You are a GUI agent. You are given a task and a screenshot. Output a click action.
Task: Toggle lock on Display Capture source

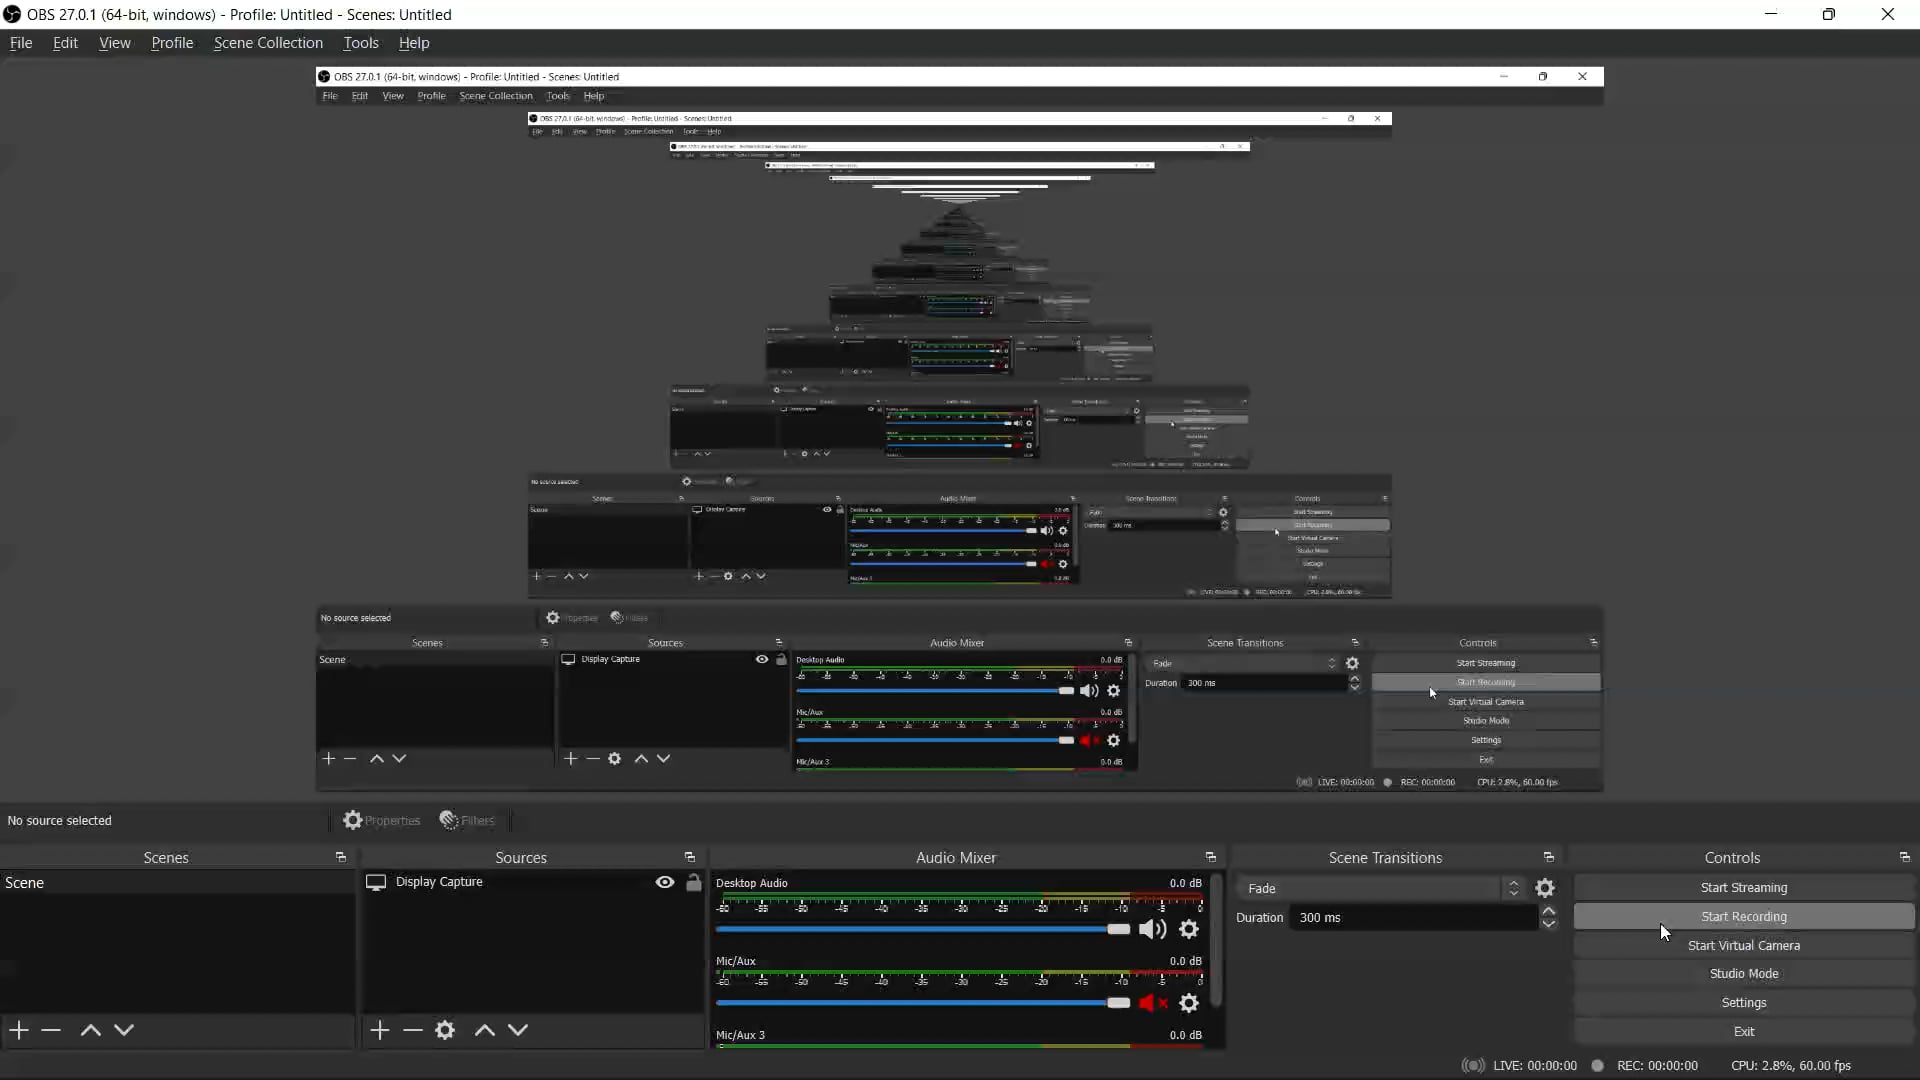[x=694, y=882]
